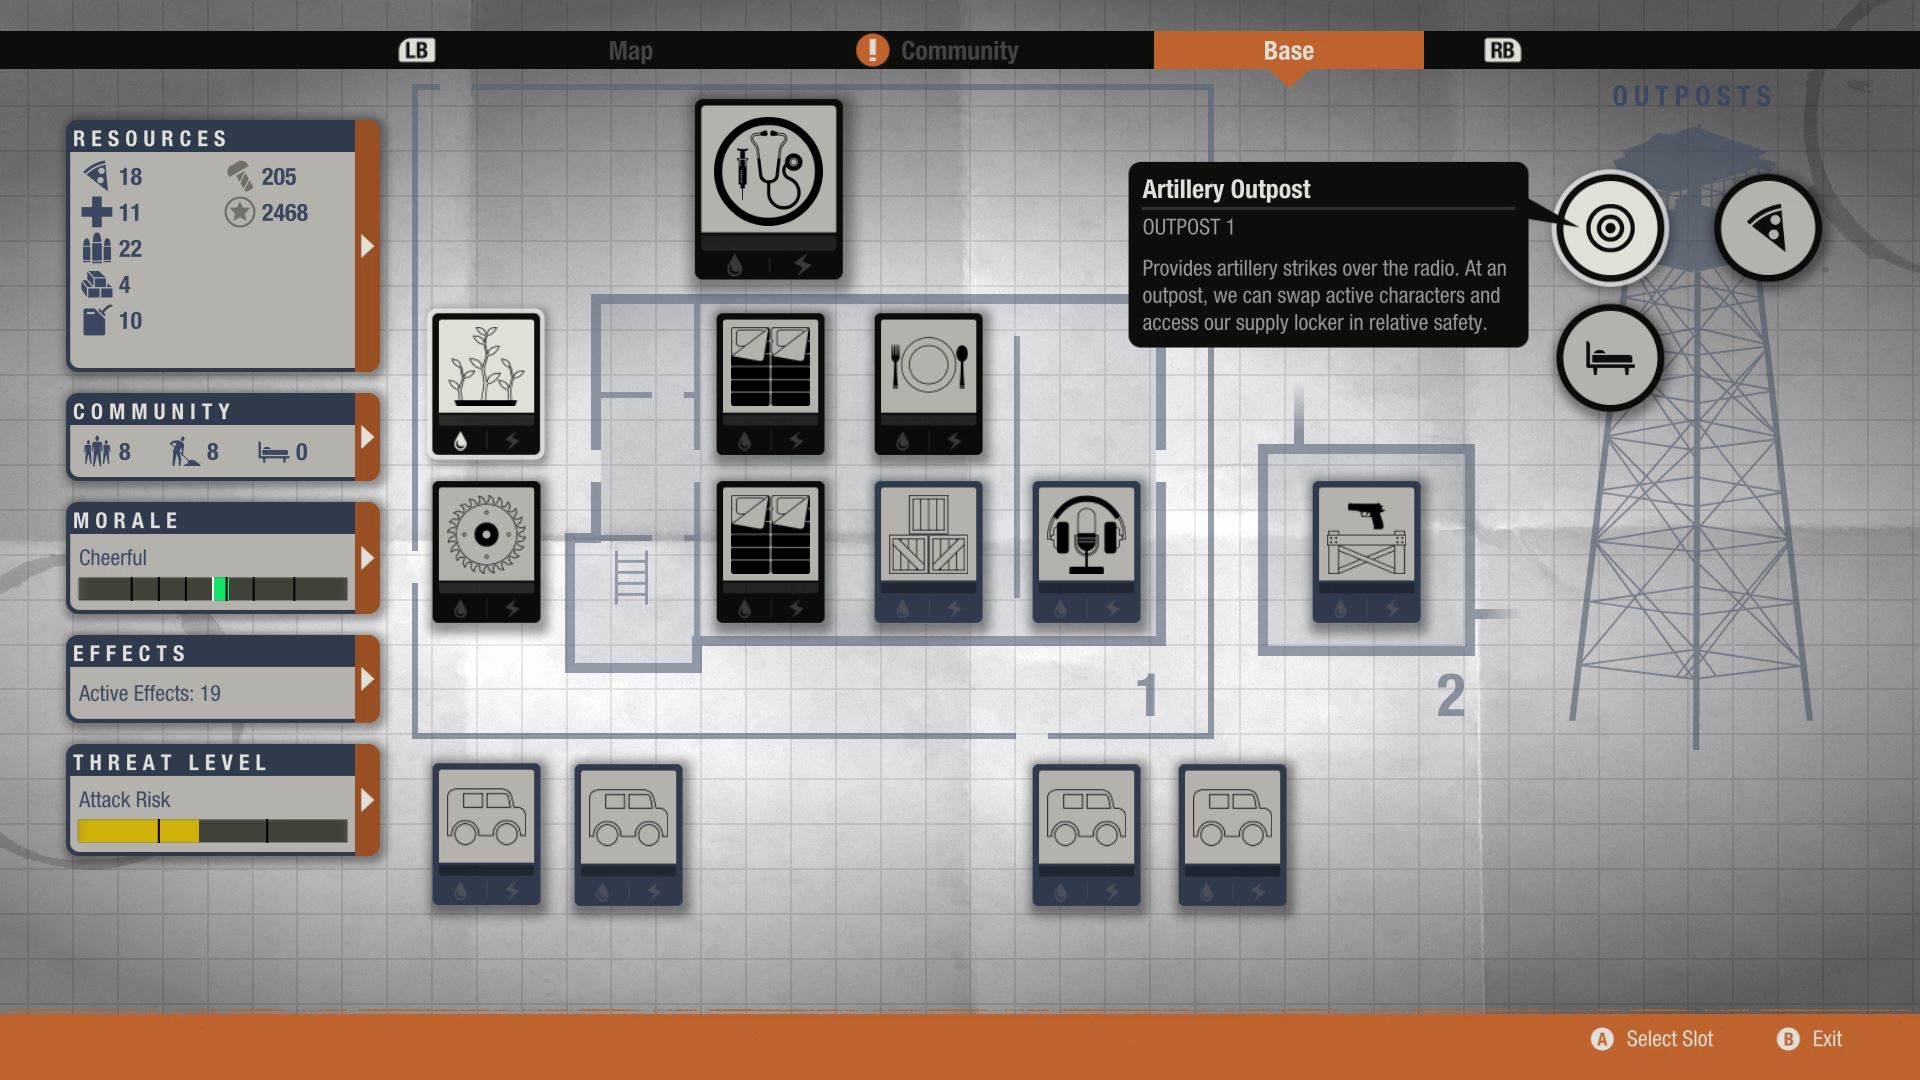
Task: Select the Kitchen plate and cutlery facility
Action: [928, 383]
